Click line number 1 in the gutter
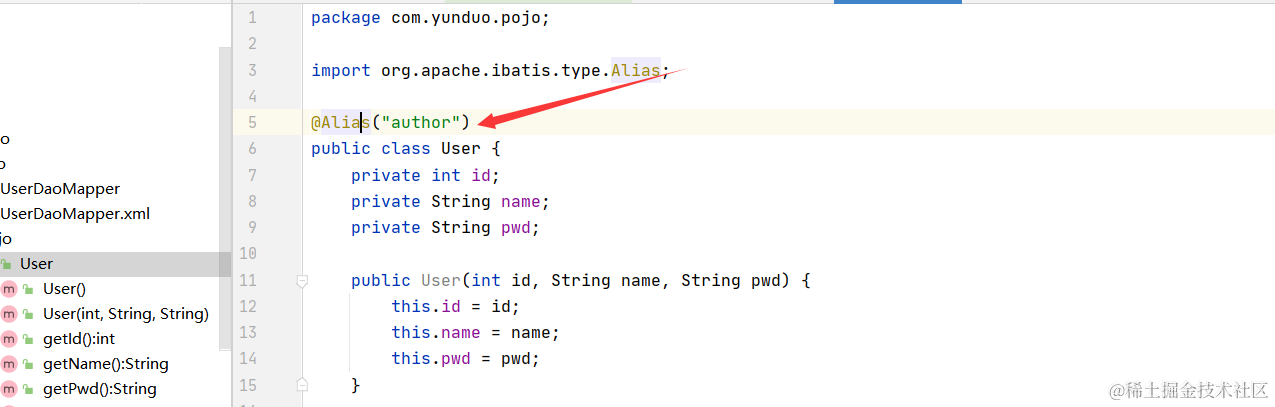This screenshot has width=1275, height=407. (252, 18)
